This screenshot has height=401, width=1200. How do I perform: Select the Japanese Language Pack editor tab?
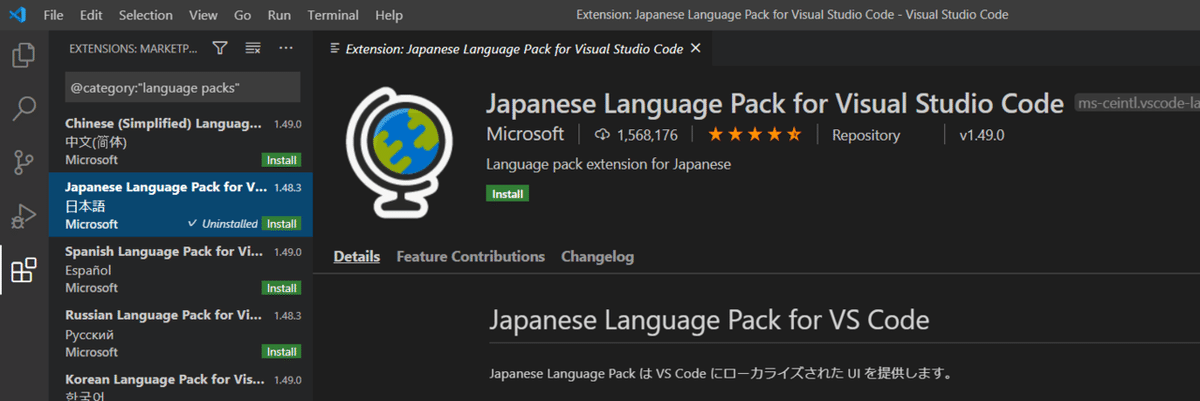tap(514, 48)
